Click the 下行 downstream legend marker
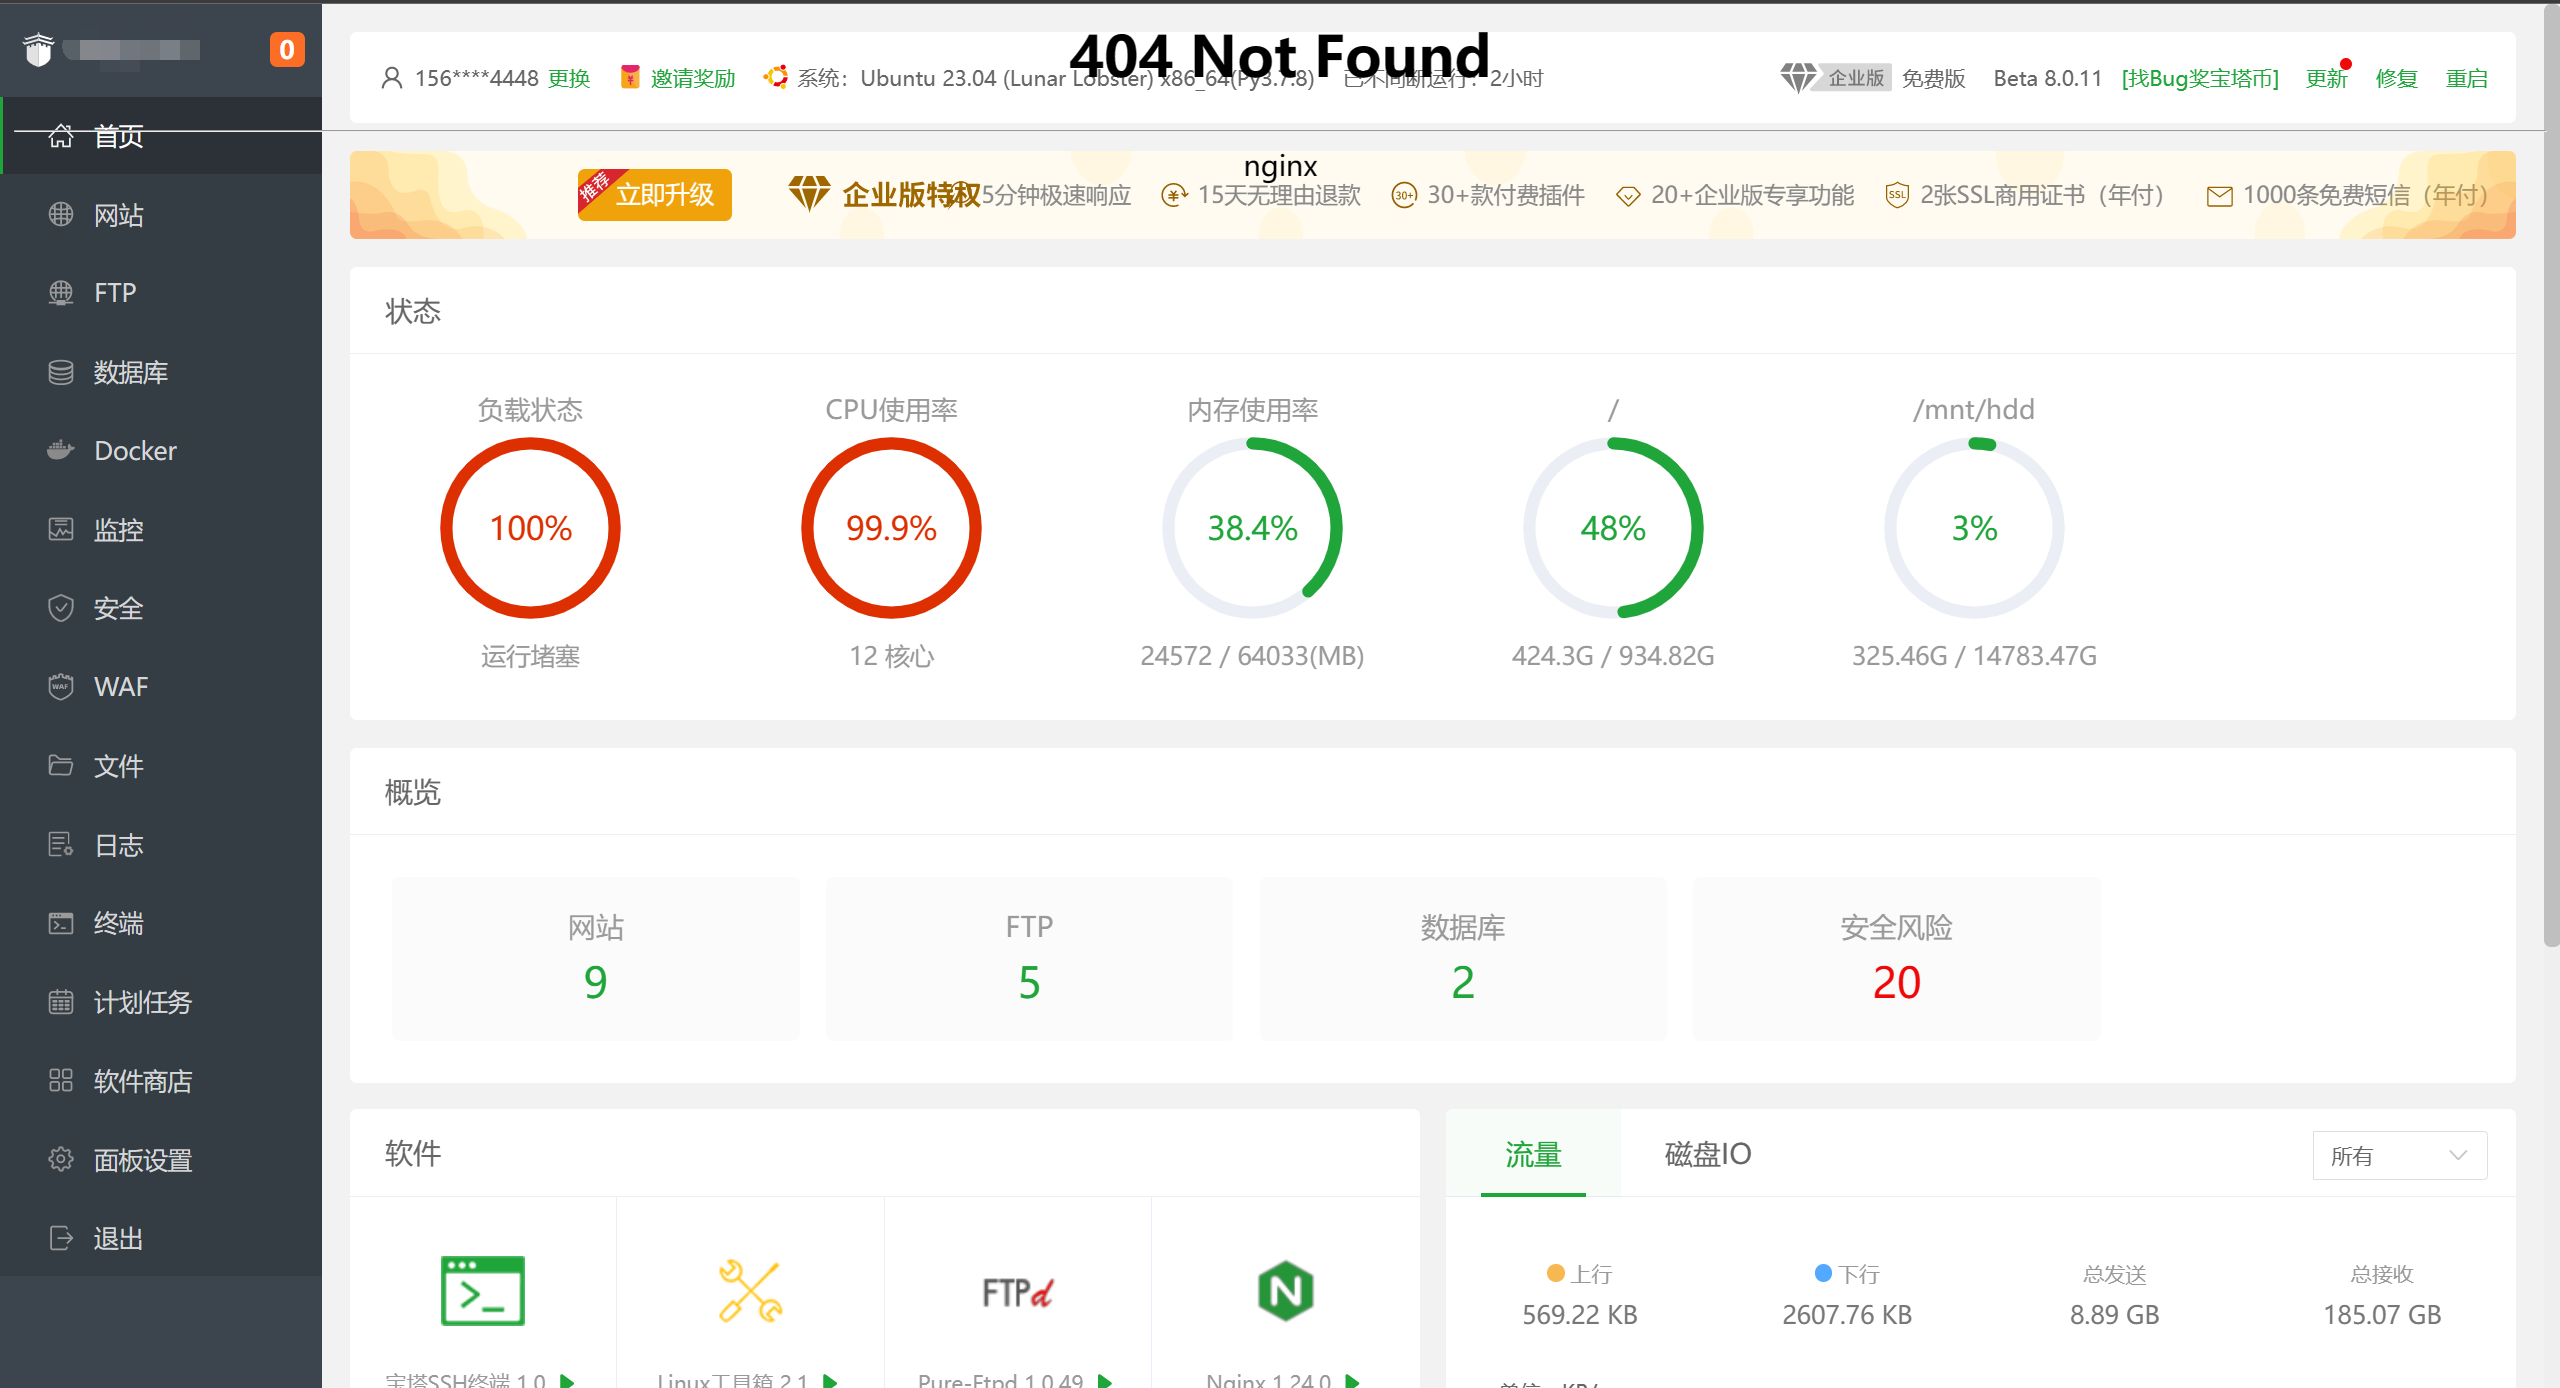This screenshot has height=1388, width=2560. coord(1823,1273)
